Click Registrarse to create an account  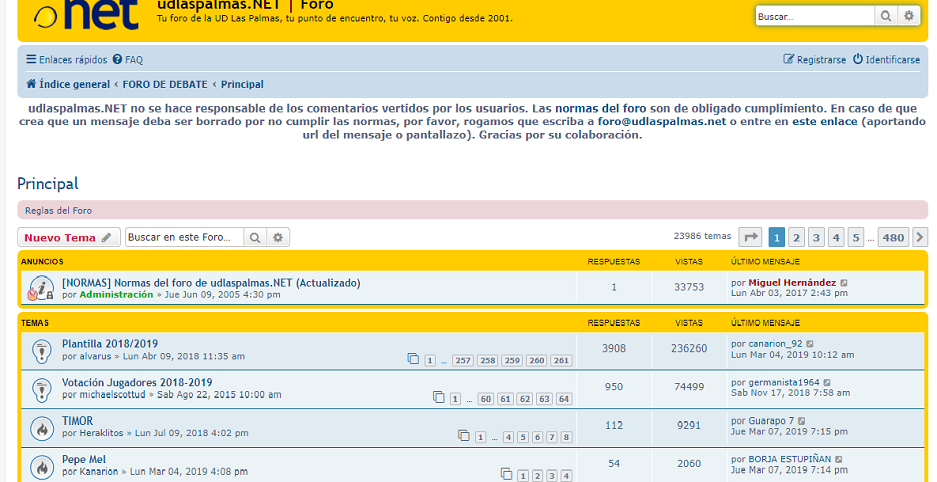[814, 60]
